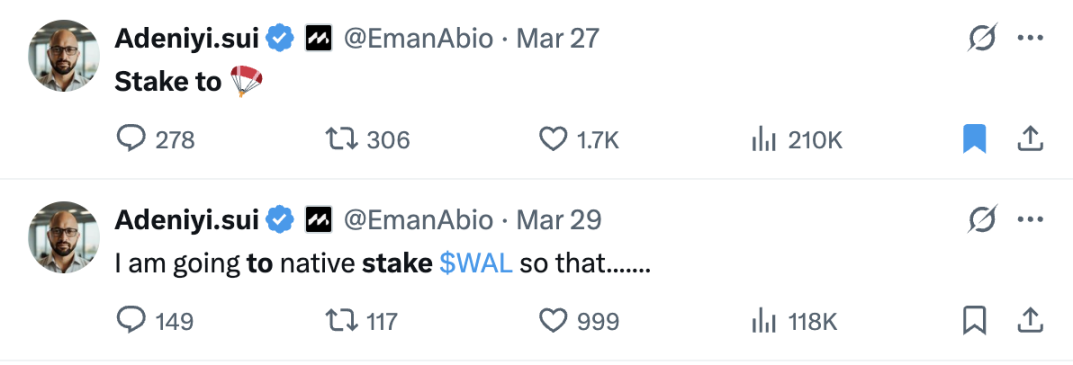Open more options for Mar 27 tweet
Image resolution: width=1073 pixels, height=365 pixels.
click(x=1030, y=38)
